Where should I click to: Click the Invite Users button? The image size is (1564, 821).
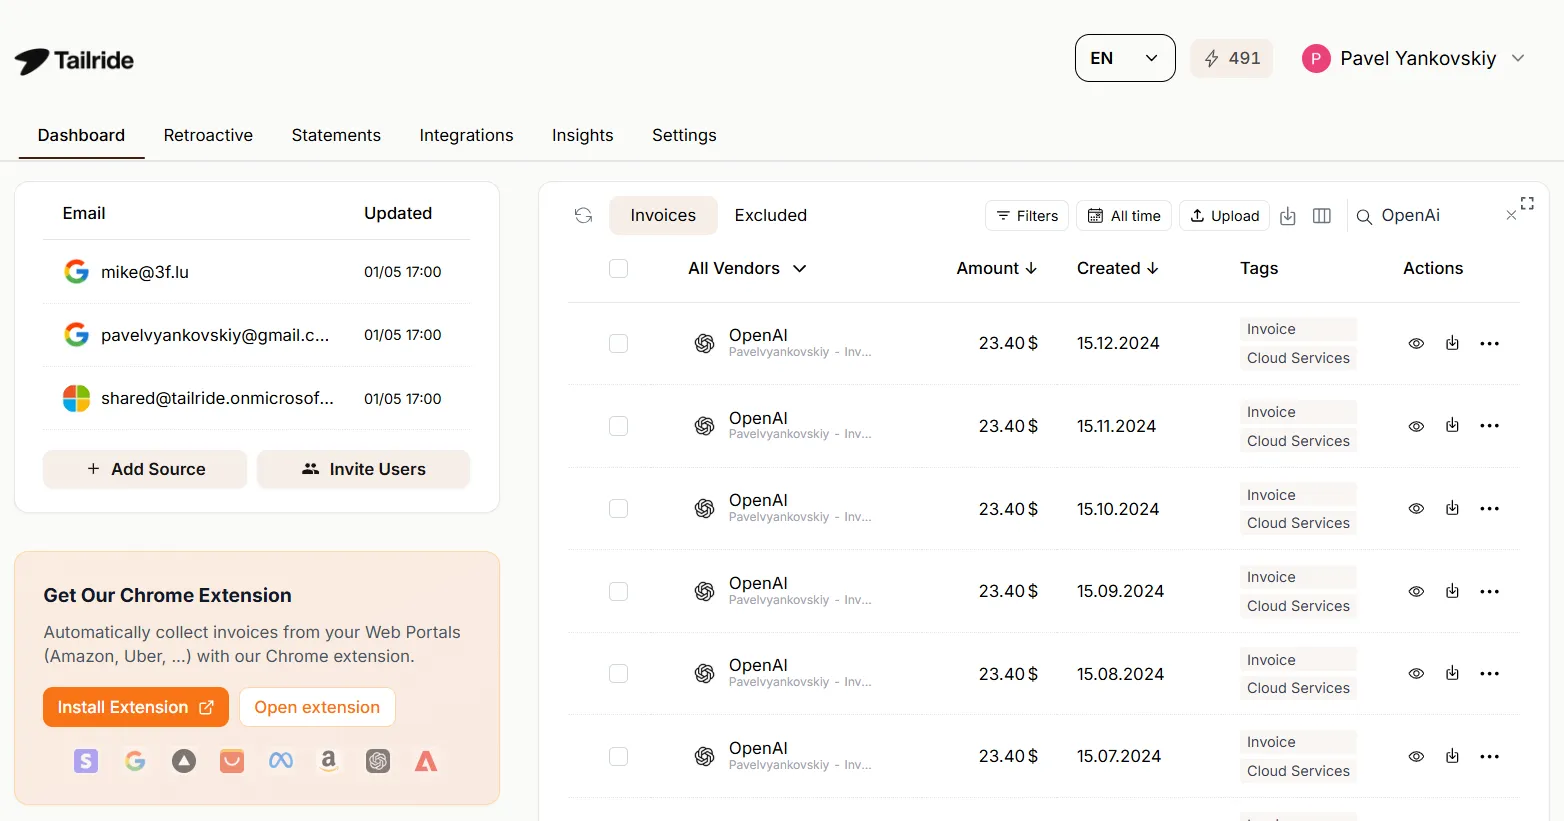pos(363,469)
